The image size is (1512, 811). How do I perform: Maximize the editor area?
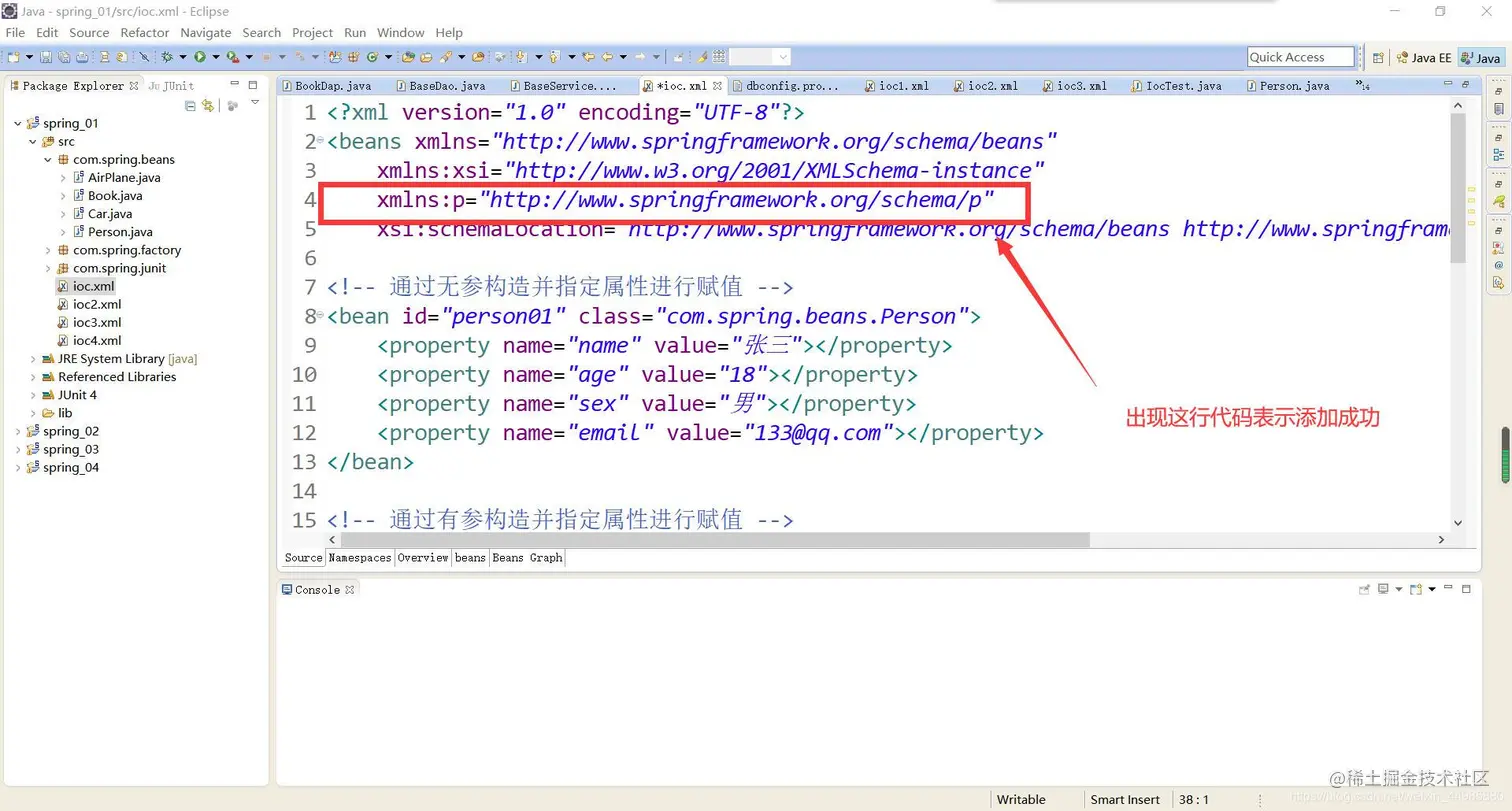point(1465,85)
